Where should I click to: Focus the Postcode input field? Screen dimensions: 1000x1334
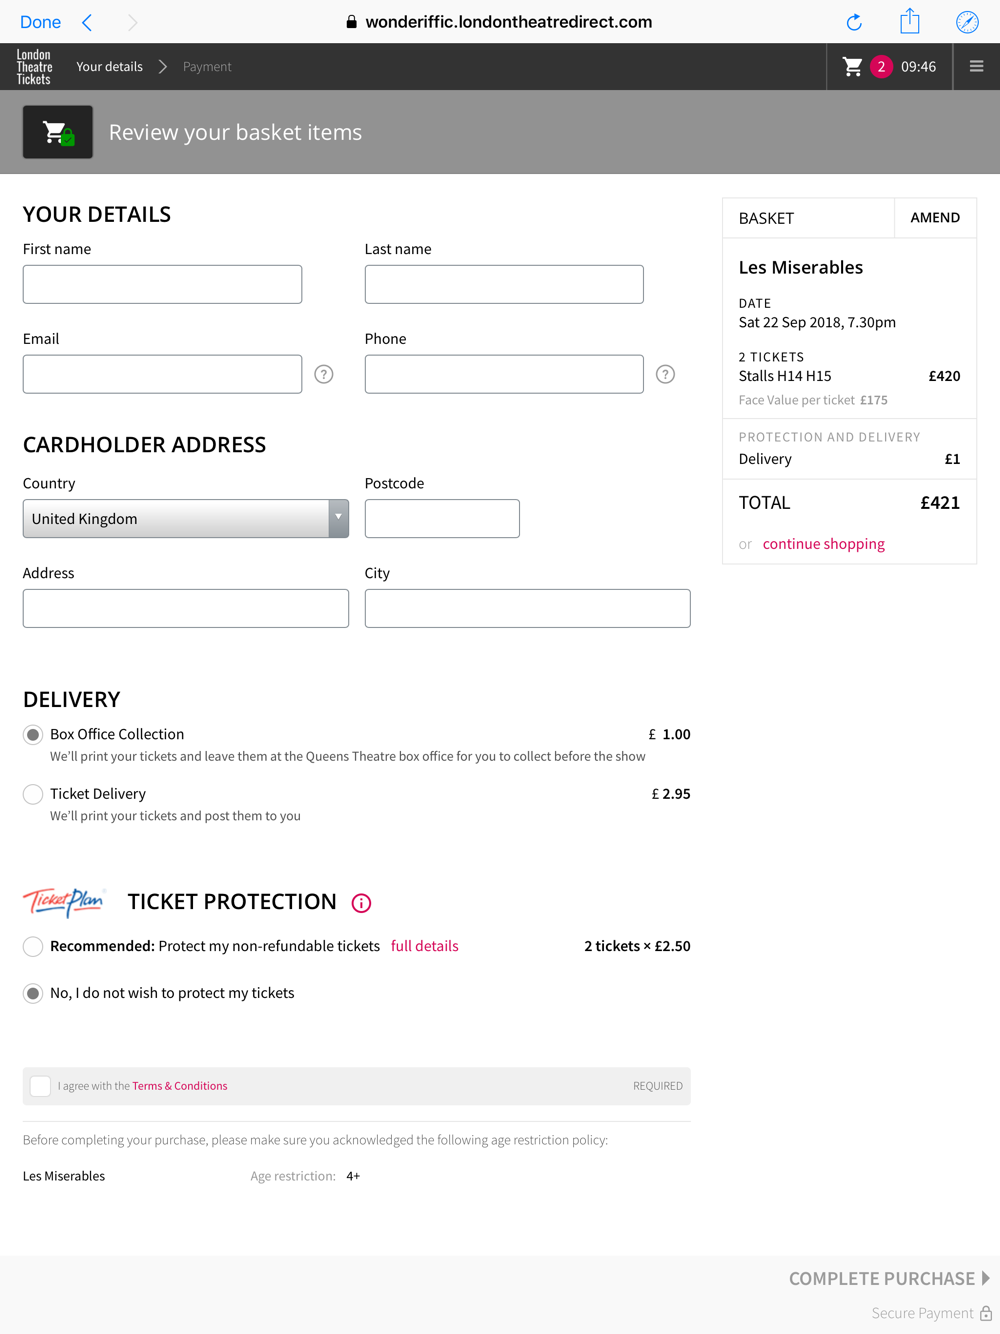pyautogui.click(x=442, y=519)
